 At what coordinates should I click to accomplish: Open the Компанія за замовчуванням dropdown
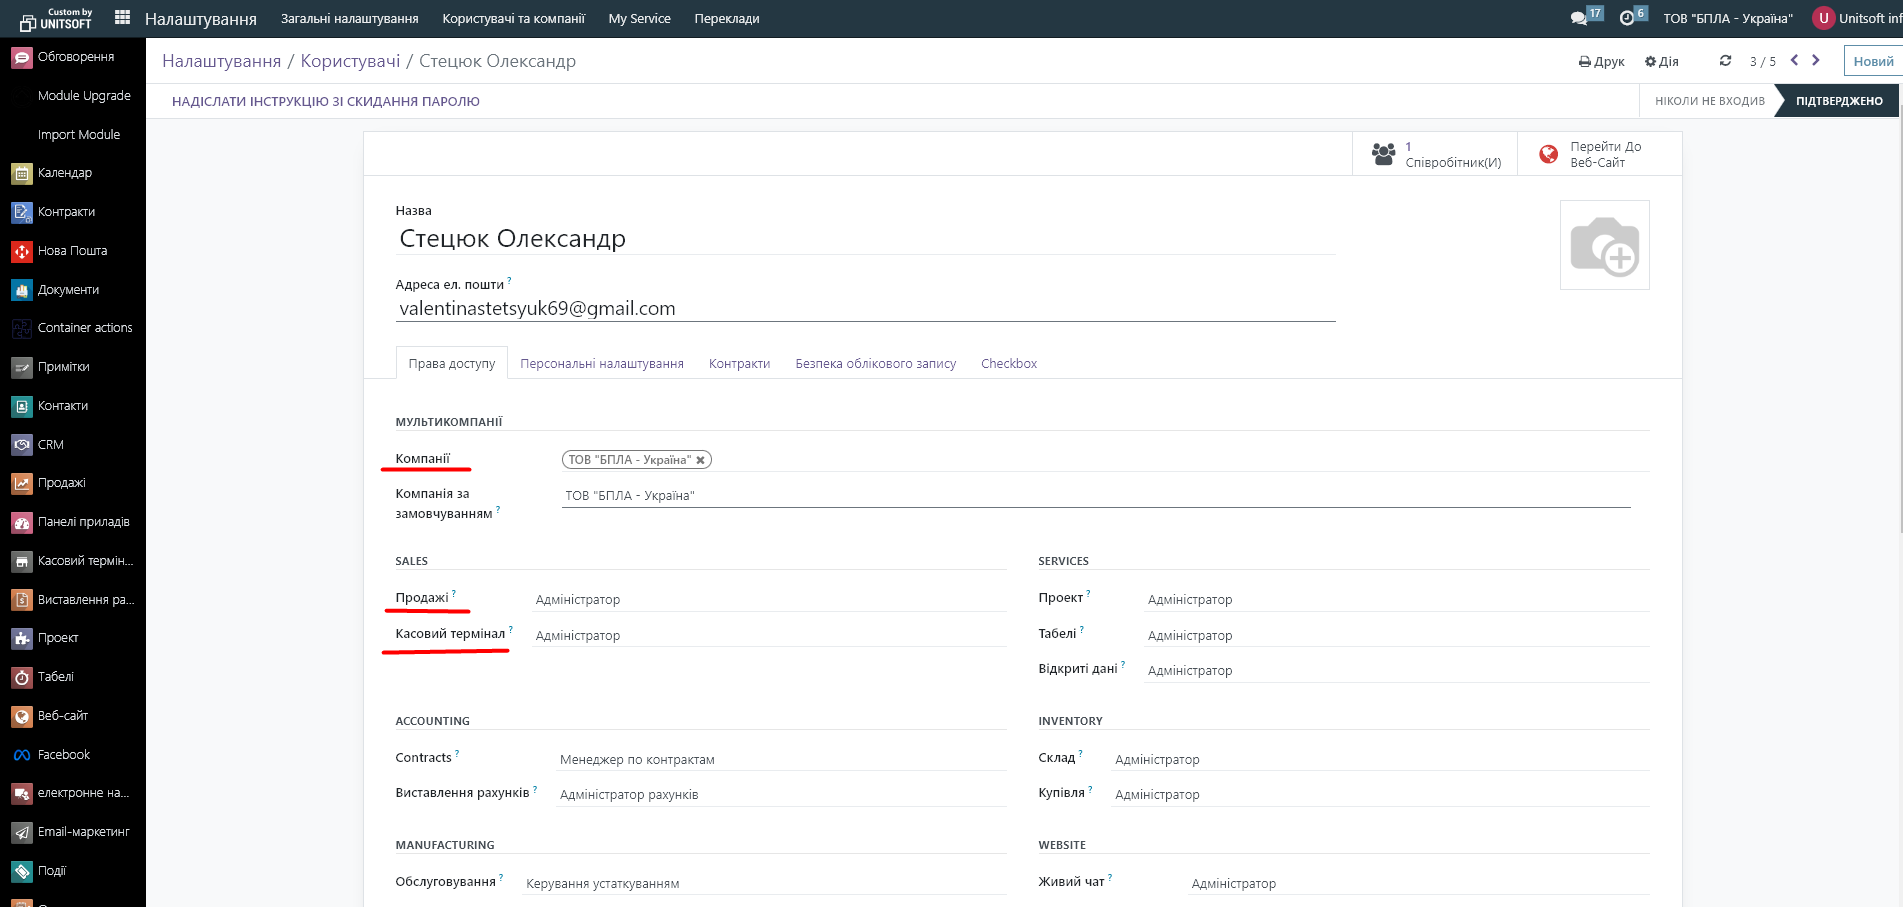[1095, 496]
